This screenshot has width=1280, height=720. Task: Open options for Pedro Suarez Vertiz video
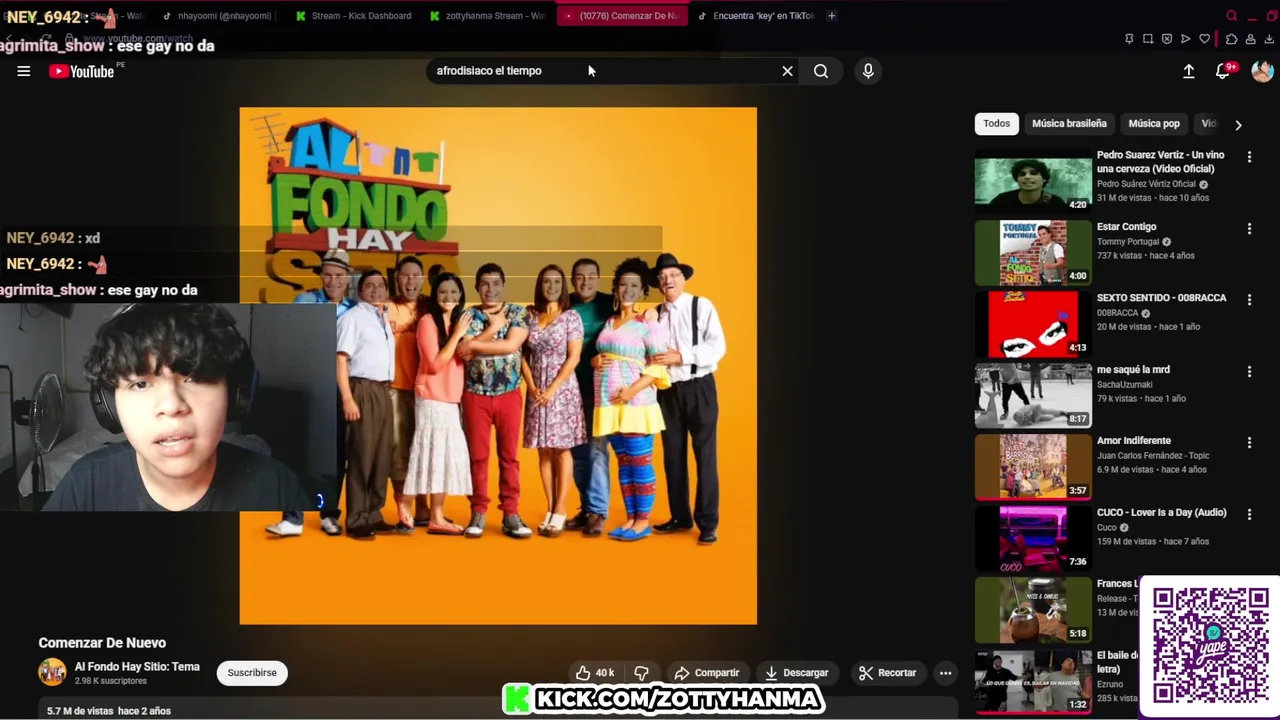[1249, 157]
